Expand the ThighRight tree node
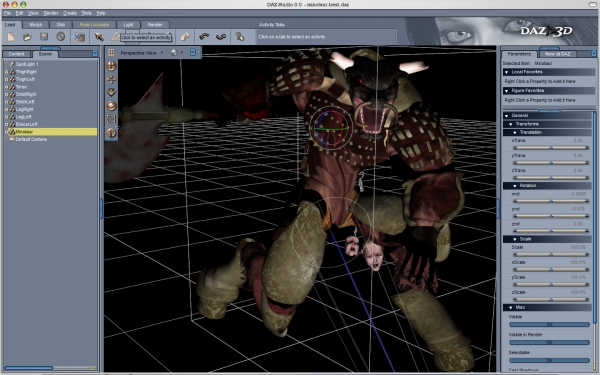 pyautogui.click(x=6, y=72)
